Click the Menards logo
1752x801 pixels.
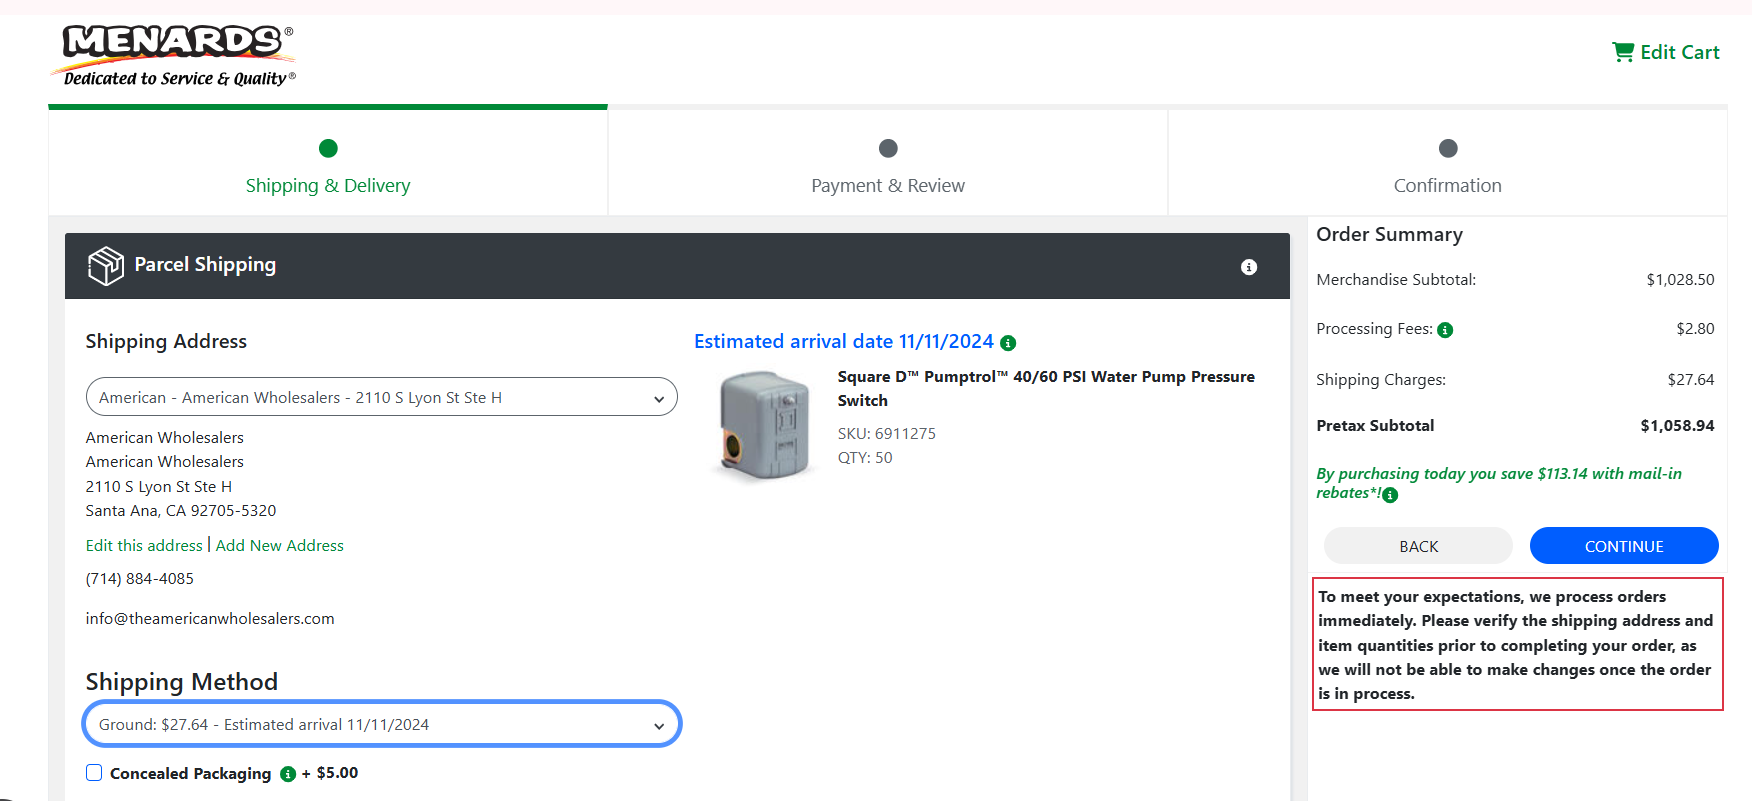click(173, 55)
